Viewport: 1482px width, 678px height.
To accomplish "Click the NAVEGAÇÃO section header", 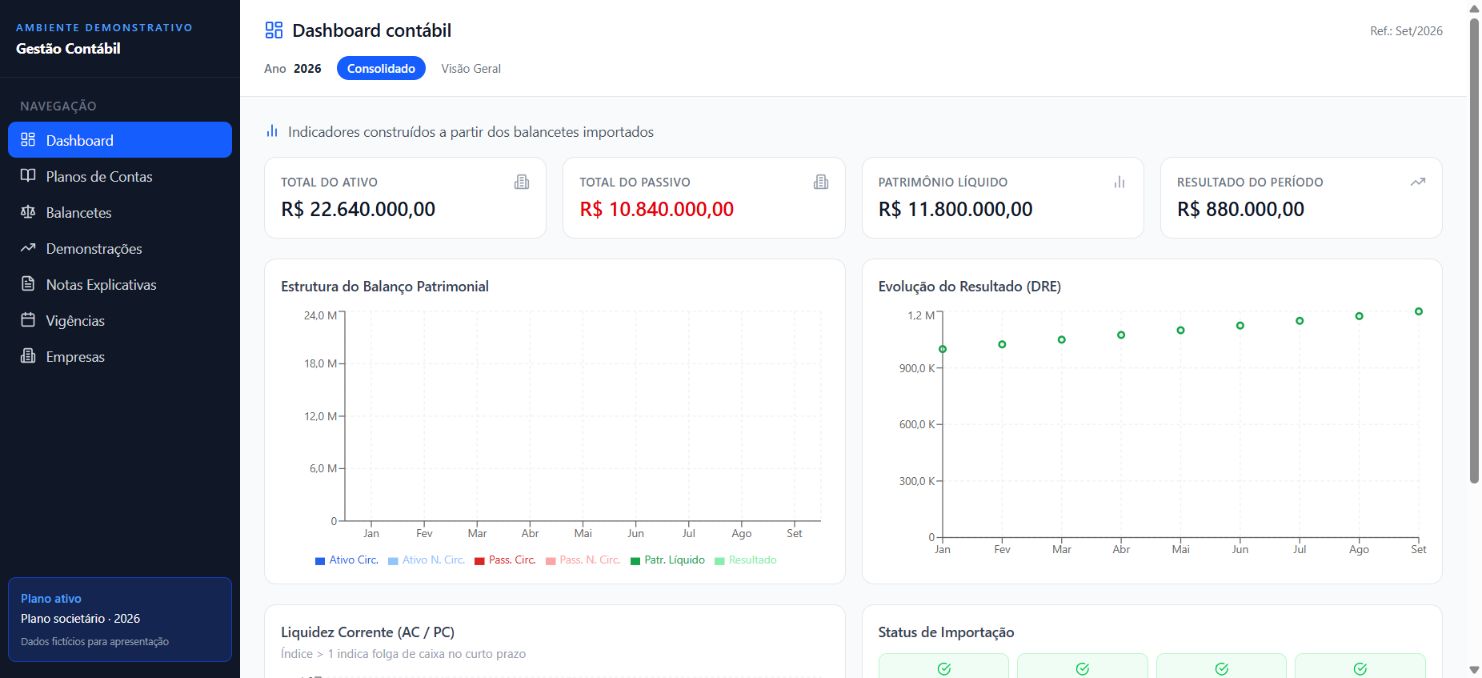I will [x=58, y=106].
